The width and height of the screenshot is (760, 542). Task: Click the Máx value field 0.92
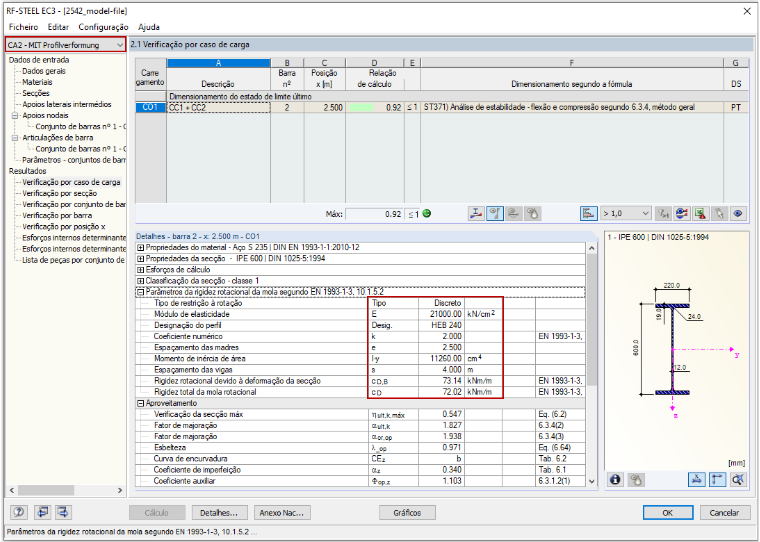click(375, 214)
